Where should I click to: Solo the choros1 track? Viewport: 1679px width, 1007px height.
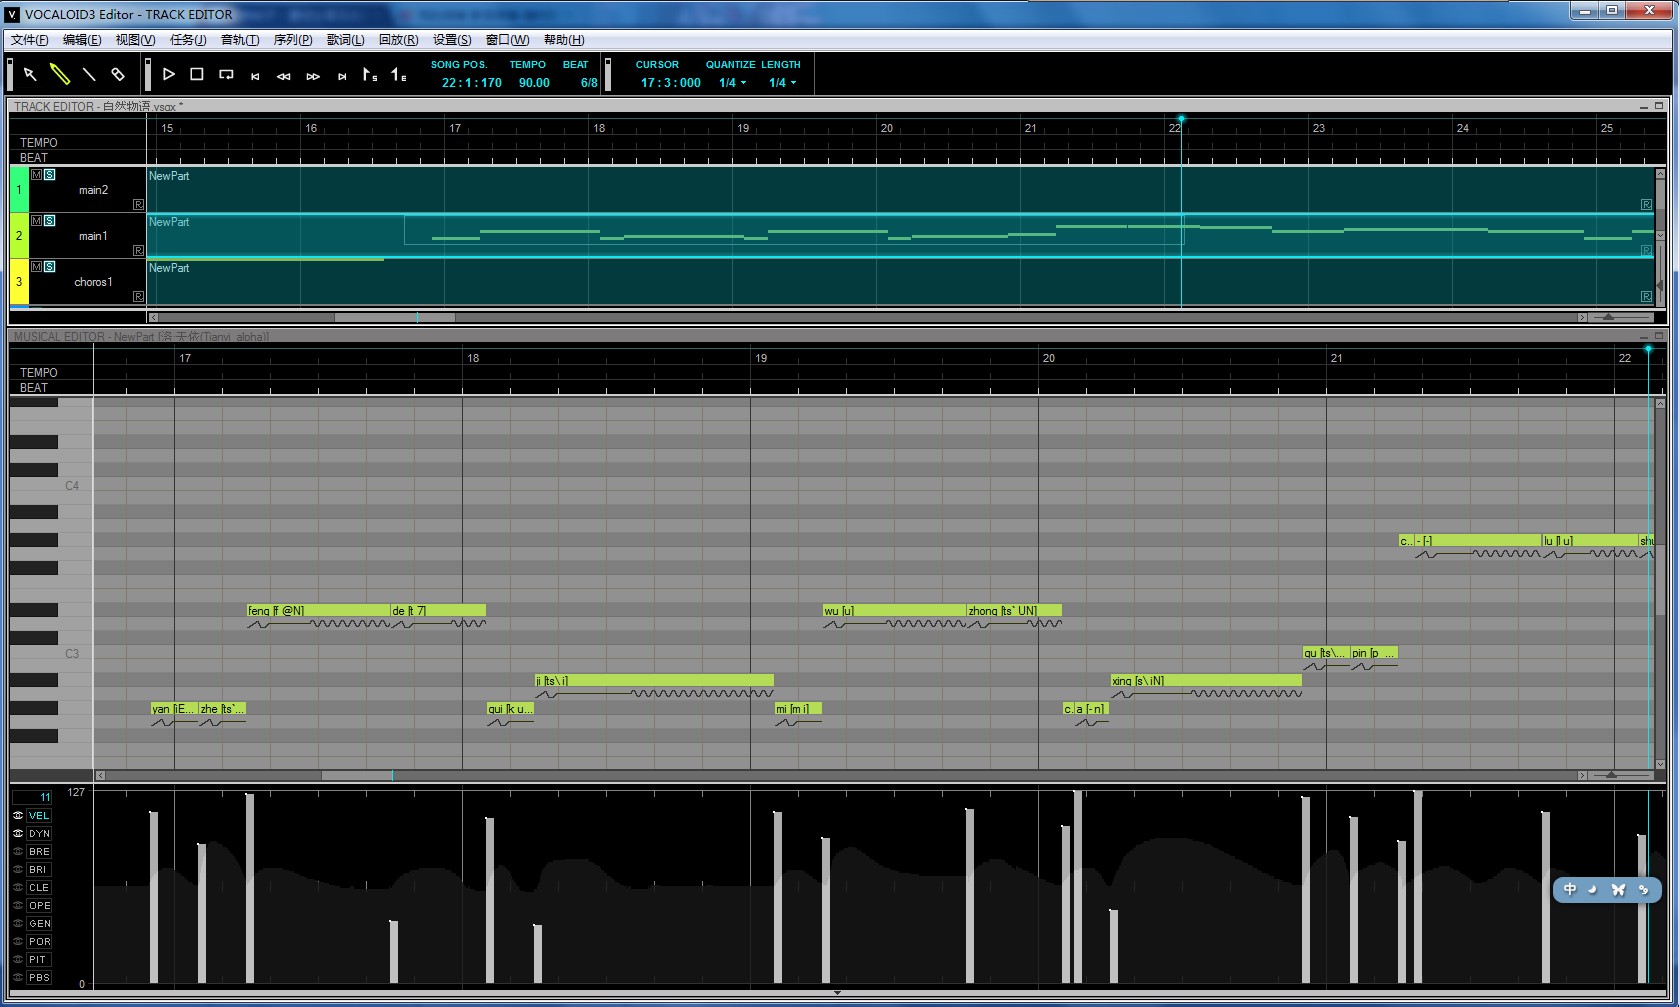click(50, 266)
